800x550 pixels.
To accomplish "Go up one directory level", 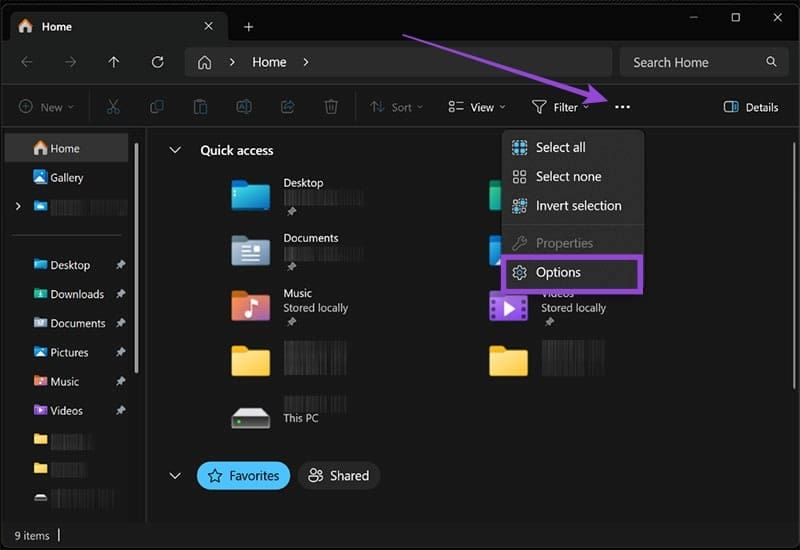I will pos(114,62).
